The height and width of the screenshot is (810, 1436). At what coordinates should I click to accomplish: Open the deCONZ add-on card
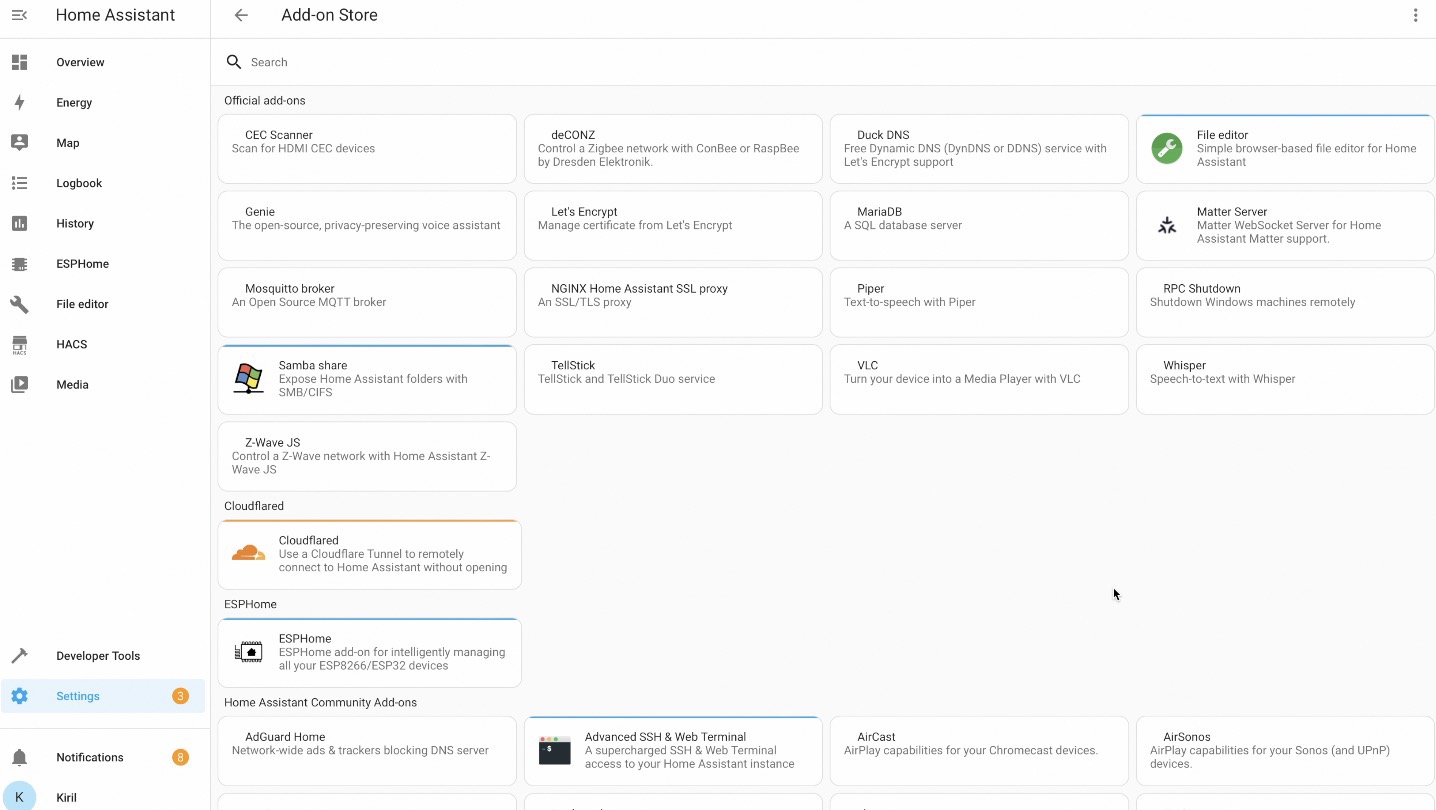pyautogui.click(x=673, y=149)
